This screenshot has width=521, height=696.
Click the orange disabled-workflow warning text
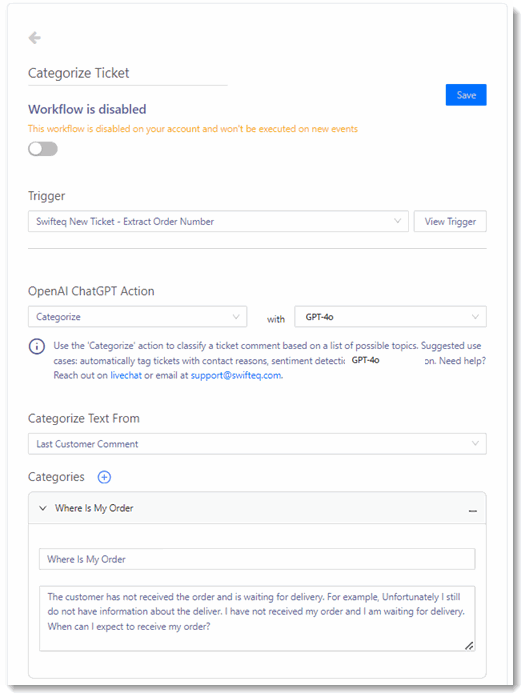(x=193, y=129)
